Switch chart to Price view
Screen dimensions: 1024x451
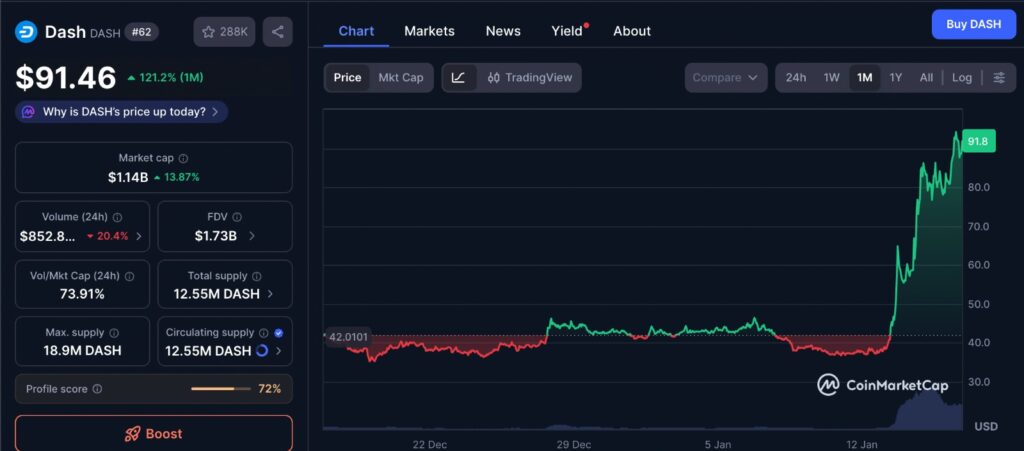click(x=347, y=78)
